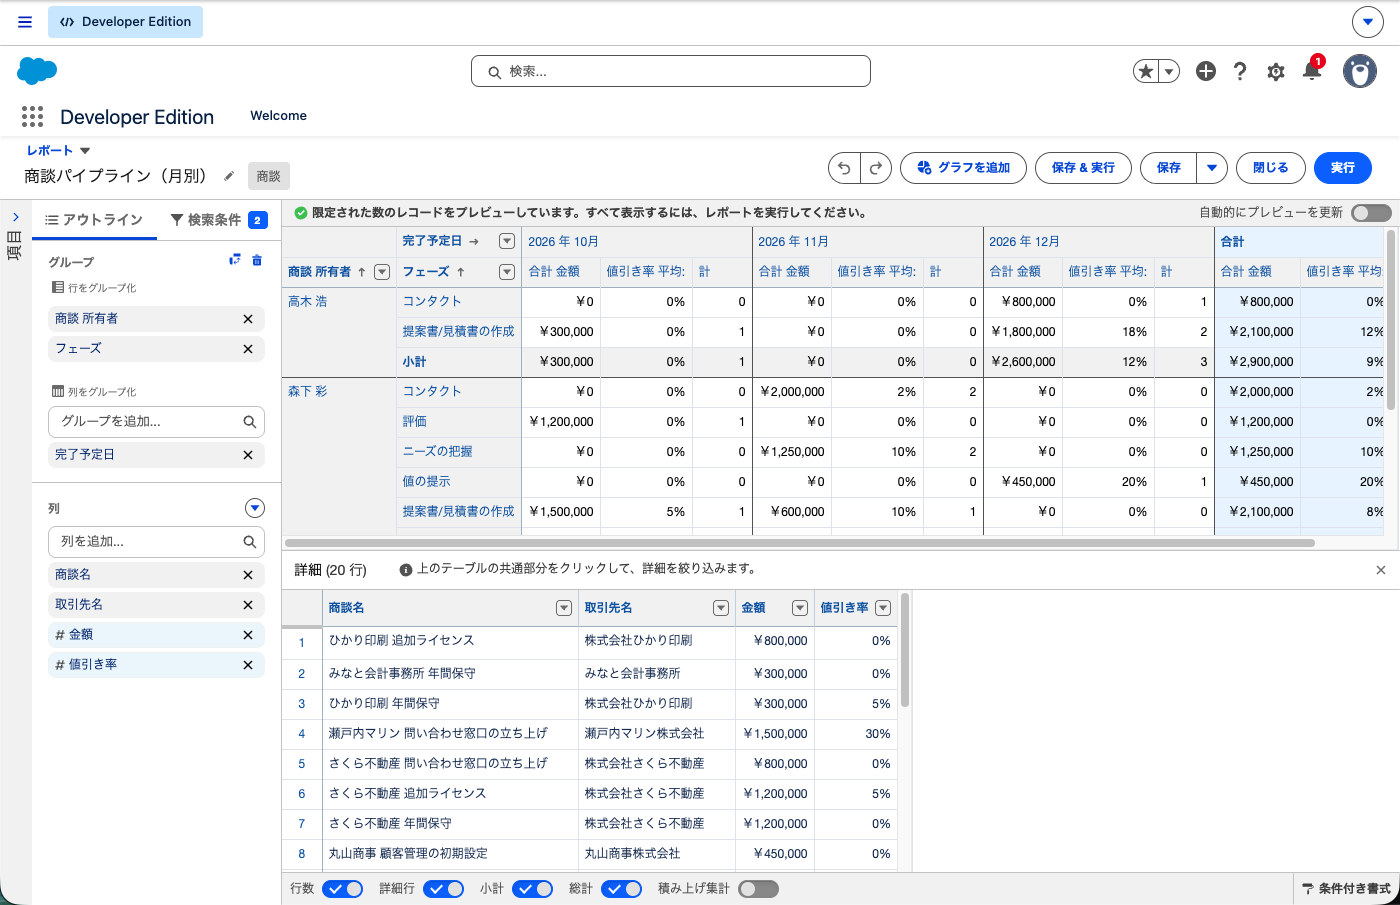
Task: Click the 保存 & 実行 button
Action: coord(1083,168)
